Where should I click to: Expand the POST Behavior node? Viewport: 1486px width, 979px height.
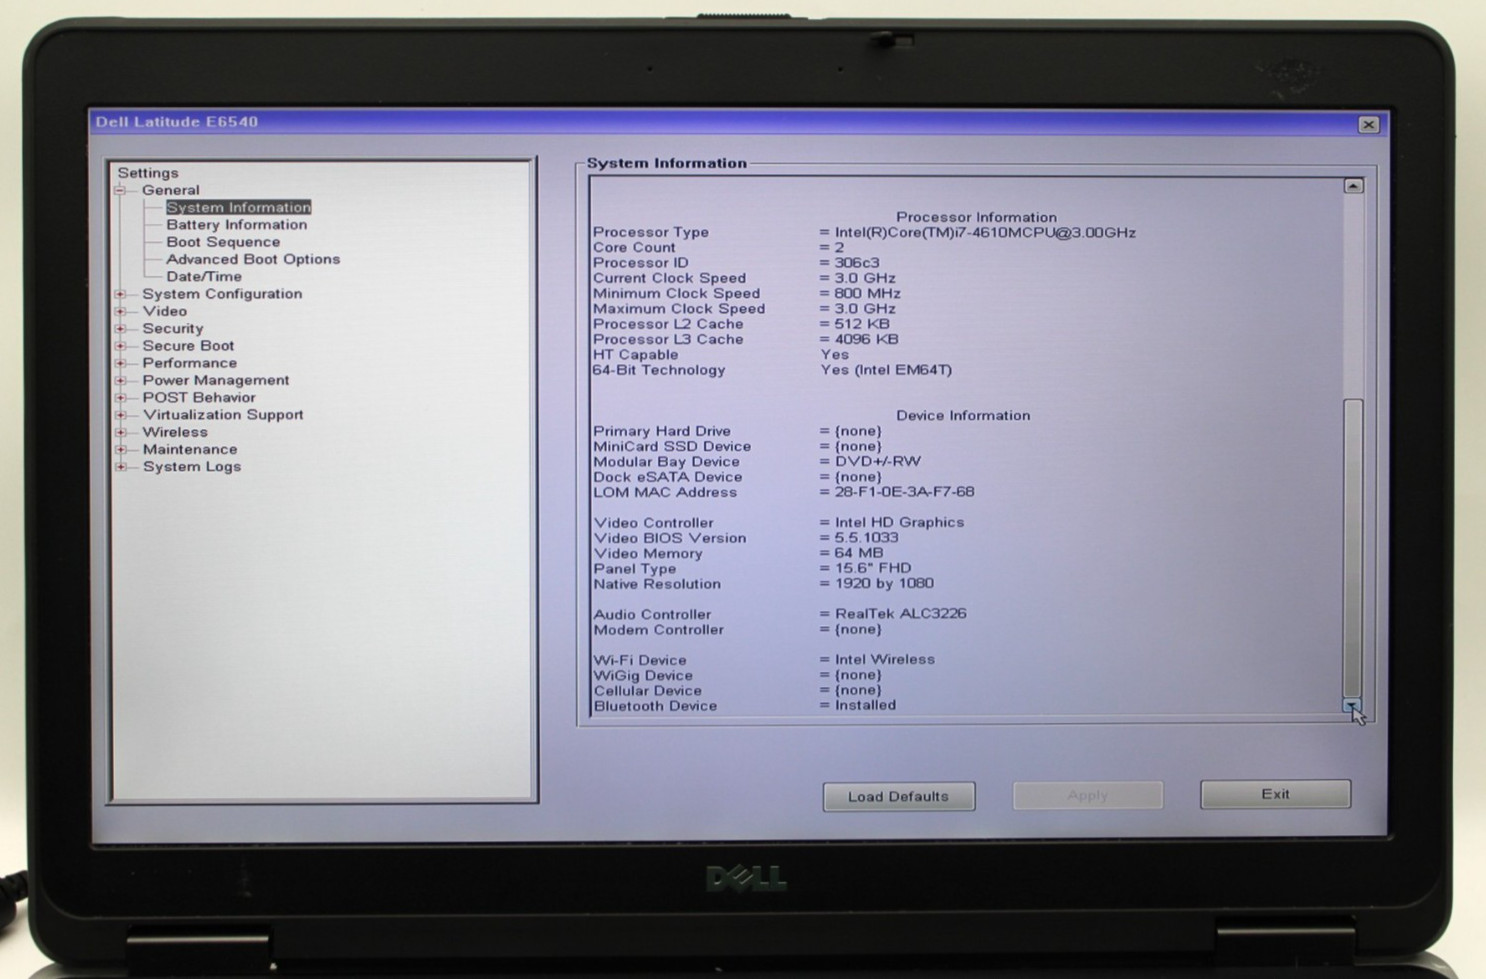[121, 398]
